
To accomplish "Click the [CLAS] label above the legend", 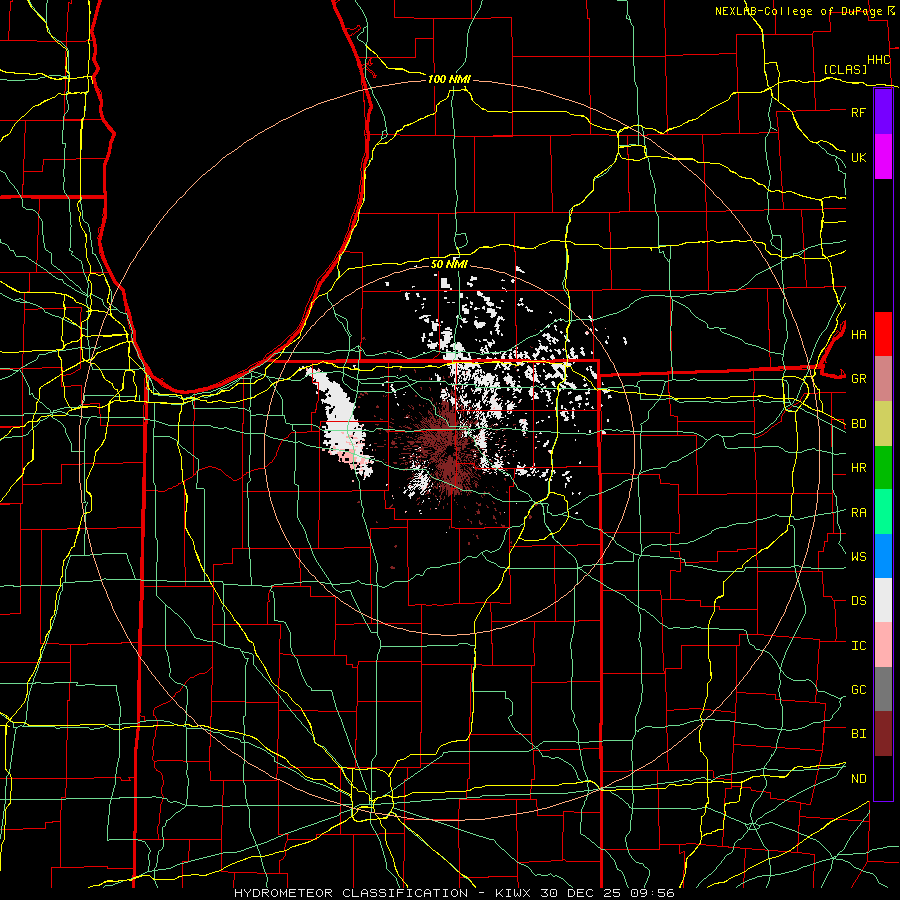I will click(x=845, y=69).
